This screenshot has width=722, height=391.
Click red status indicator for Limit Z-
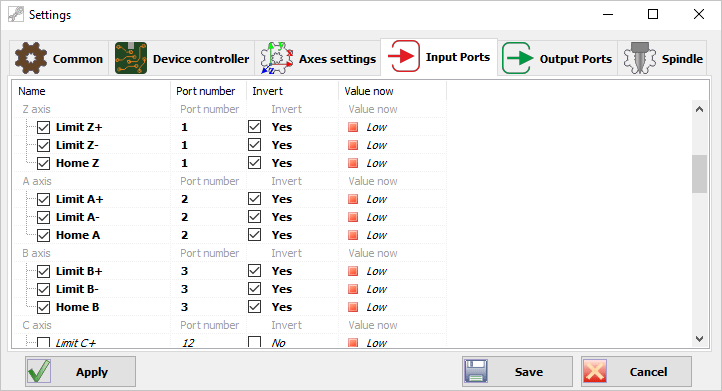tap(353, 145)
